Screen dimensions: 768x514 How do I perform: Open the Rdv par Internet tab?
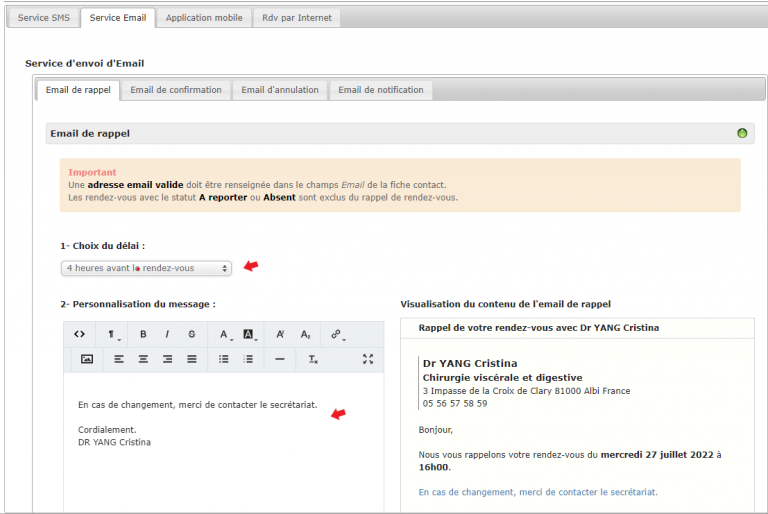tap(297, 18)
